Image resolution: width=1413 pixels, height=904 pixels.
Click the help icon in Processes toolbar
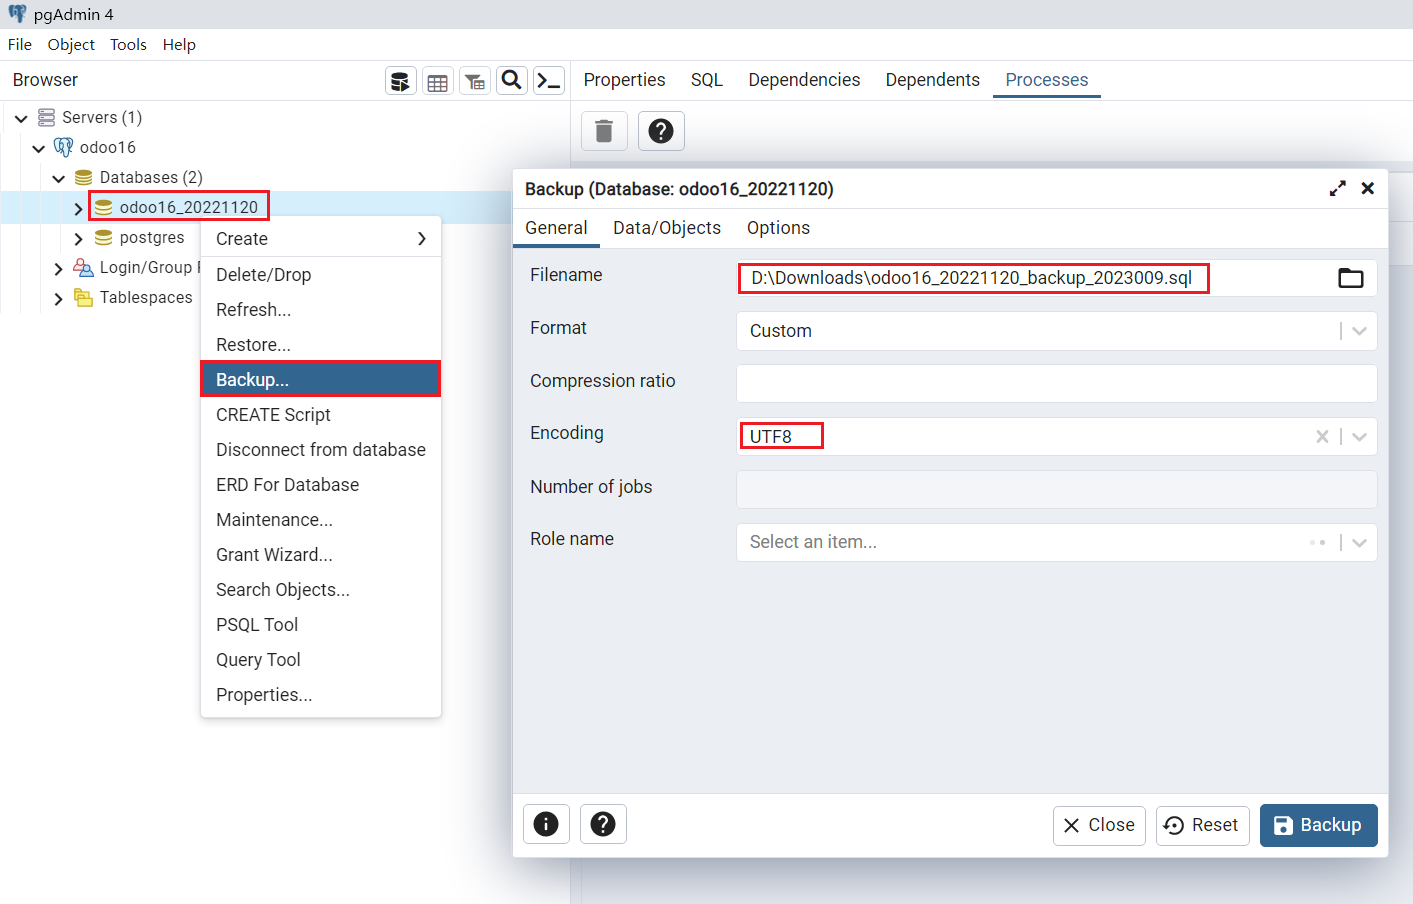click(x=661, y=131)
